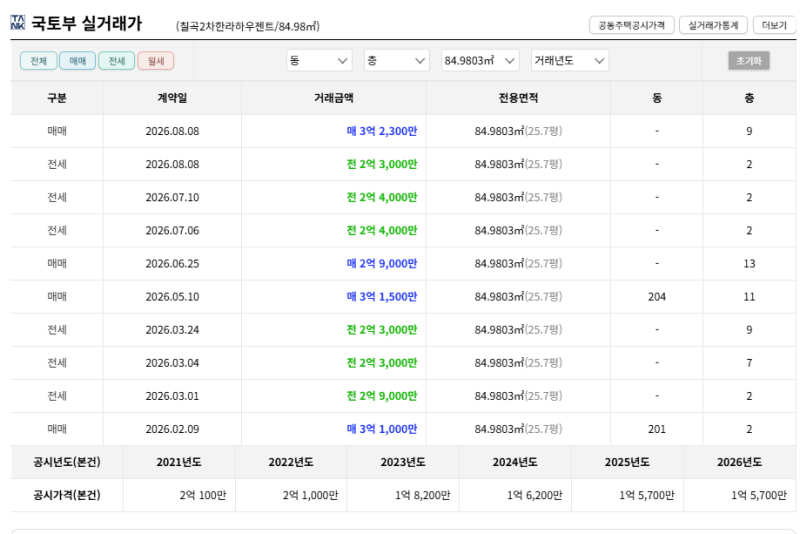
Task: Click the floor value 11
Action: click(x=749, y=297)
